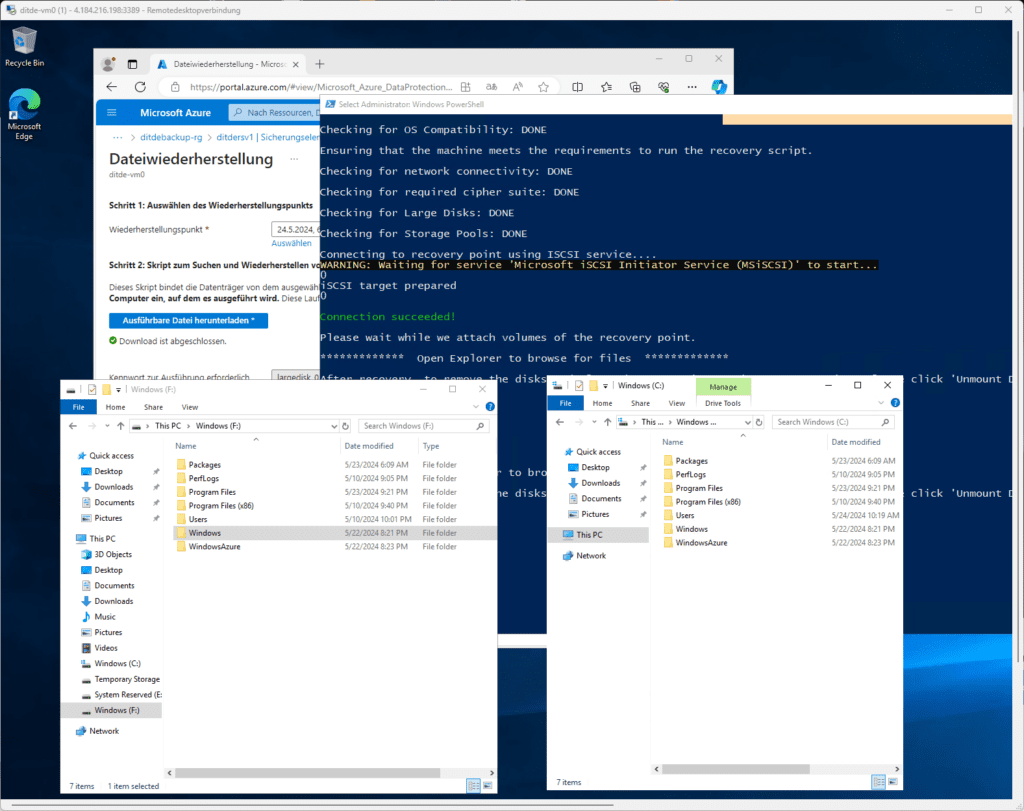
Task: Open help icon in Windows (F:) window
Action: pos(490,407)
